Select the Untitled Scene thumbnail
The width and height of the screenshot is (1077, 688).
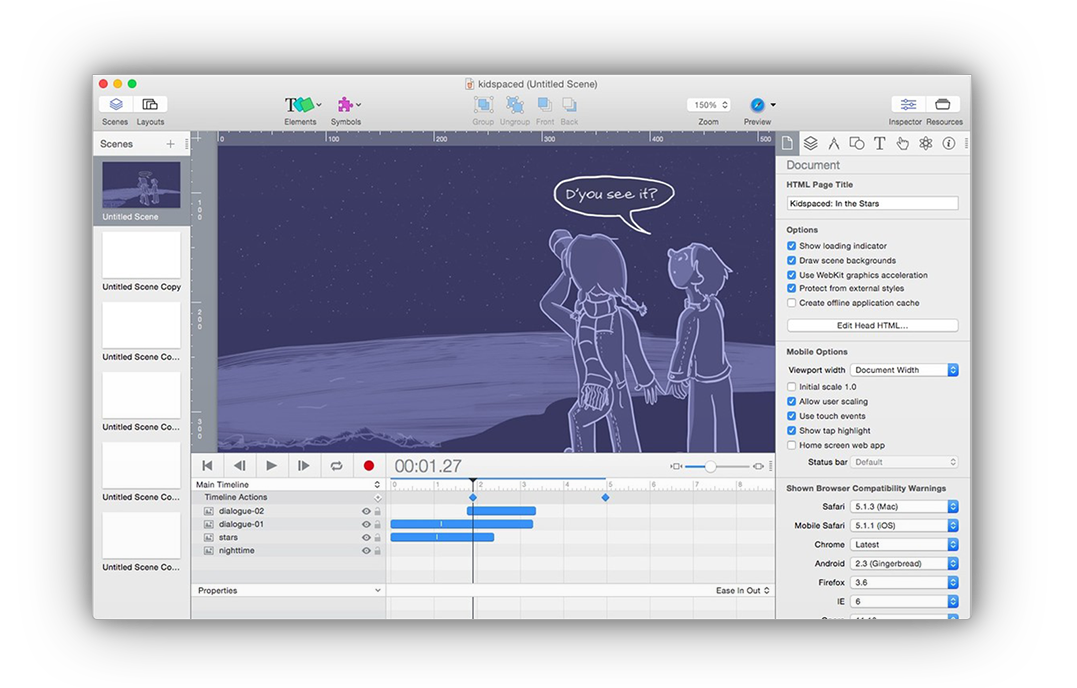pyautogui.click(x=141, y=185)
